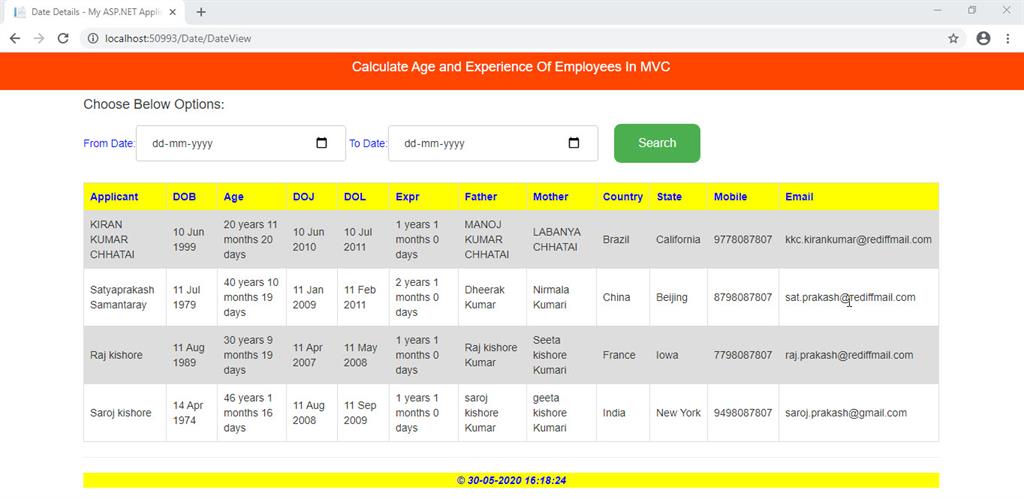Focus the From Date input field
The image size is (1024, 499).
click(240, 143)
